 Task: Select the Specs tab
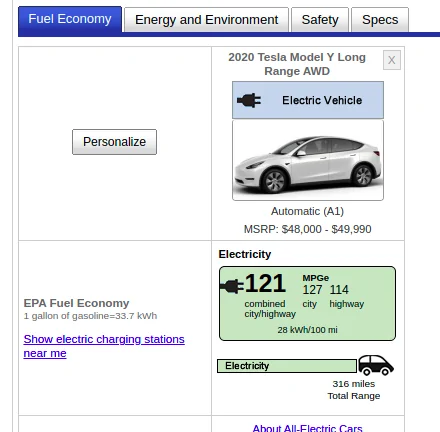pos(380,20)
